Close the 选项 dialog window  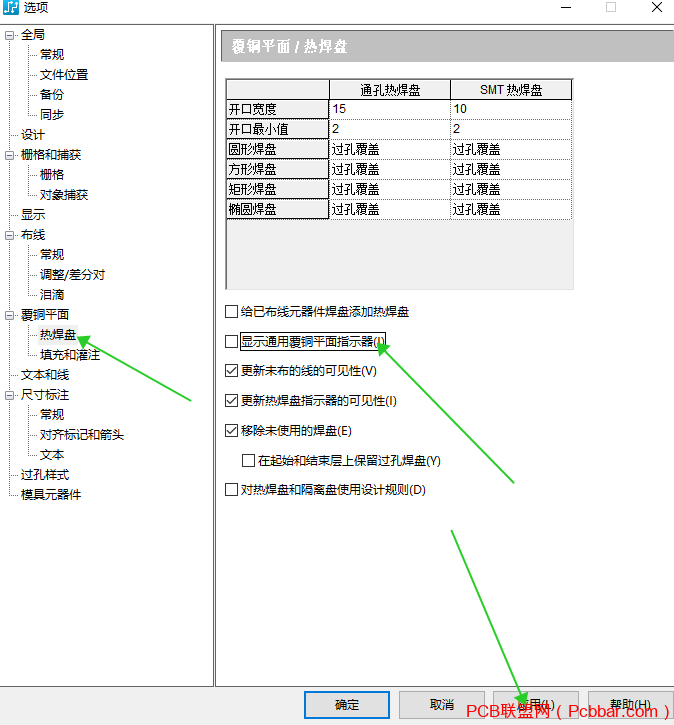click(656, 7)
